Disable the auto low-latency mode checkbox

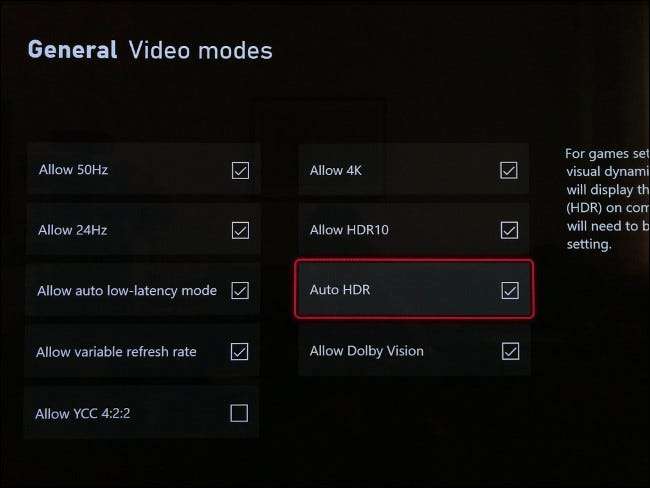pos(240,291)
